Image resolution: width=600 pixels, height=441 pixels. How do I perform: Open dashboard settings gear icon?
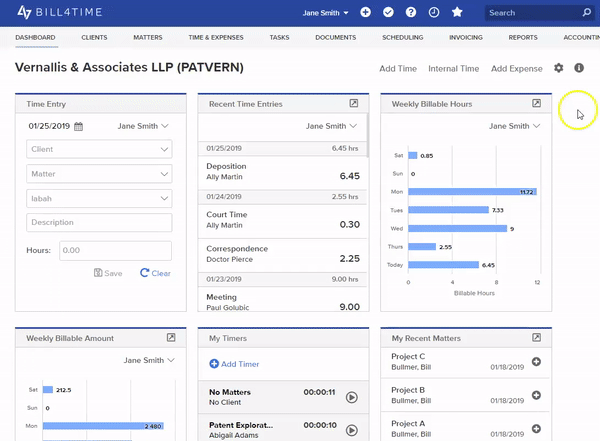pyautogui.click(x=559, y=68)
